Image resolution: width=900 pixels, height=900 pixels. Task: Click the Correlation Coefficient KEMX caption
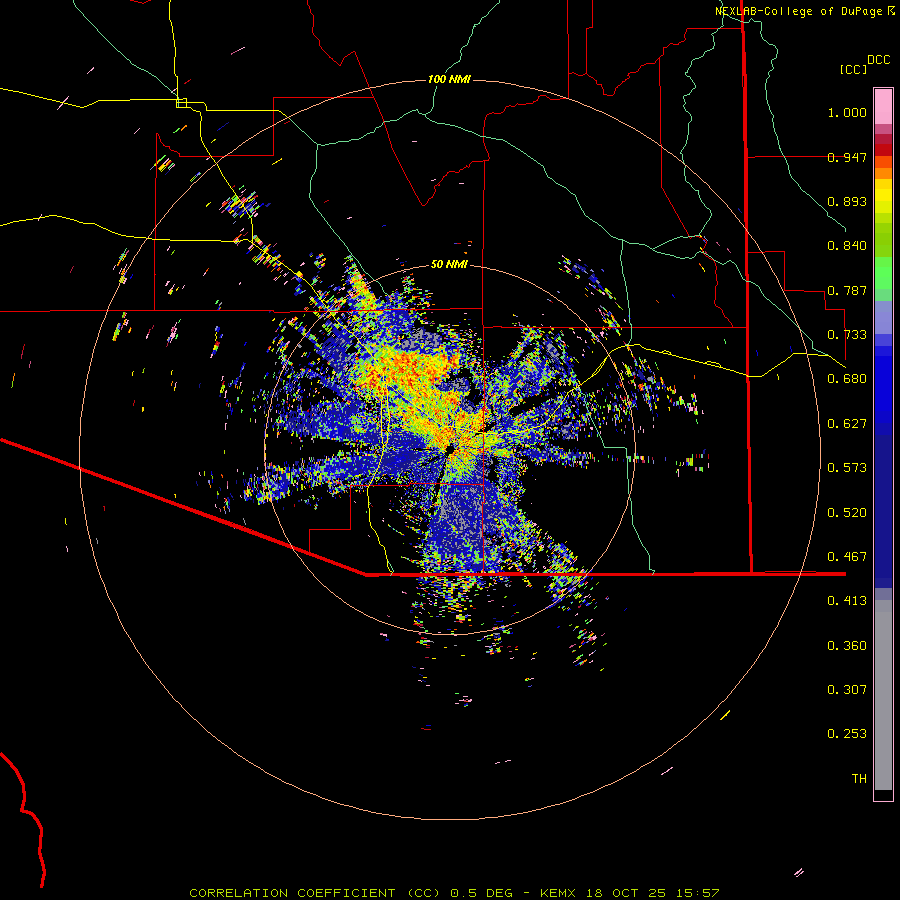point(454,893)
